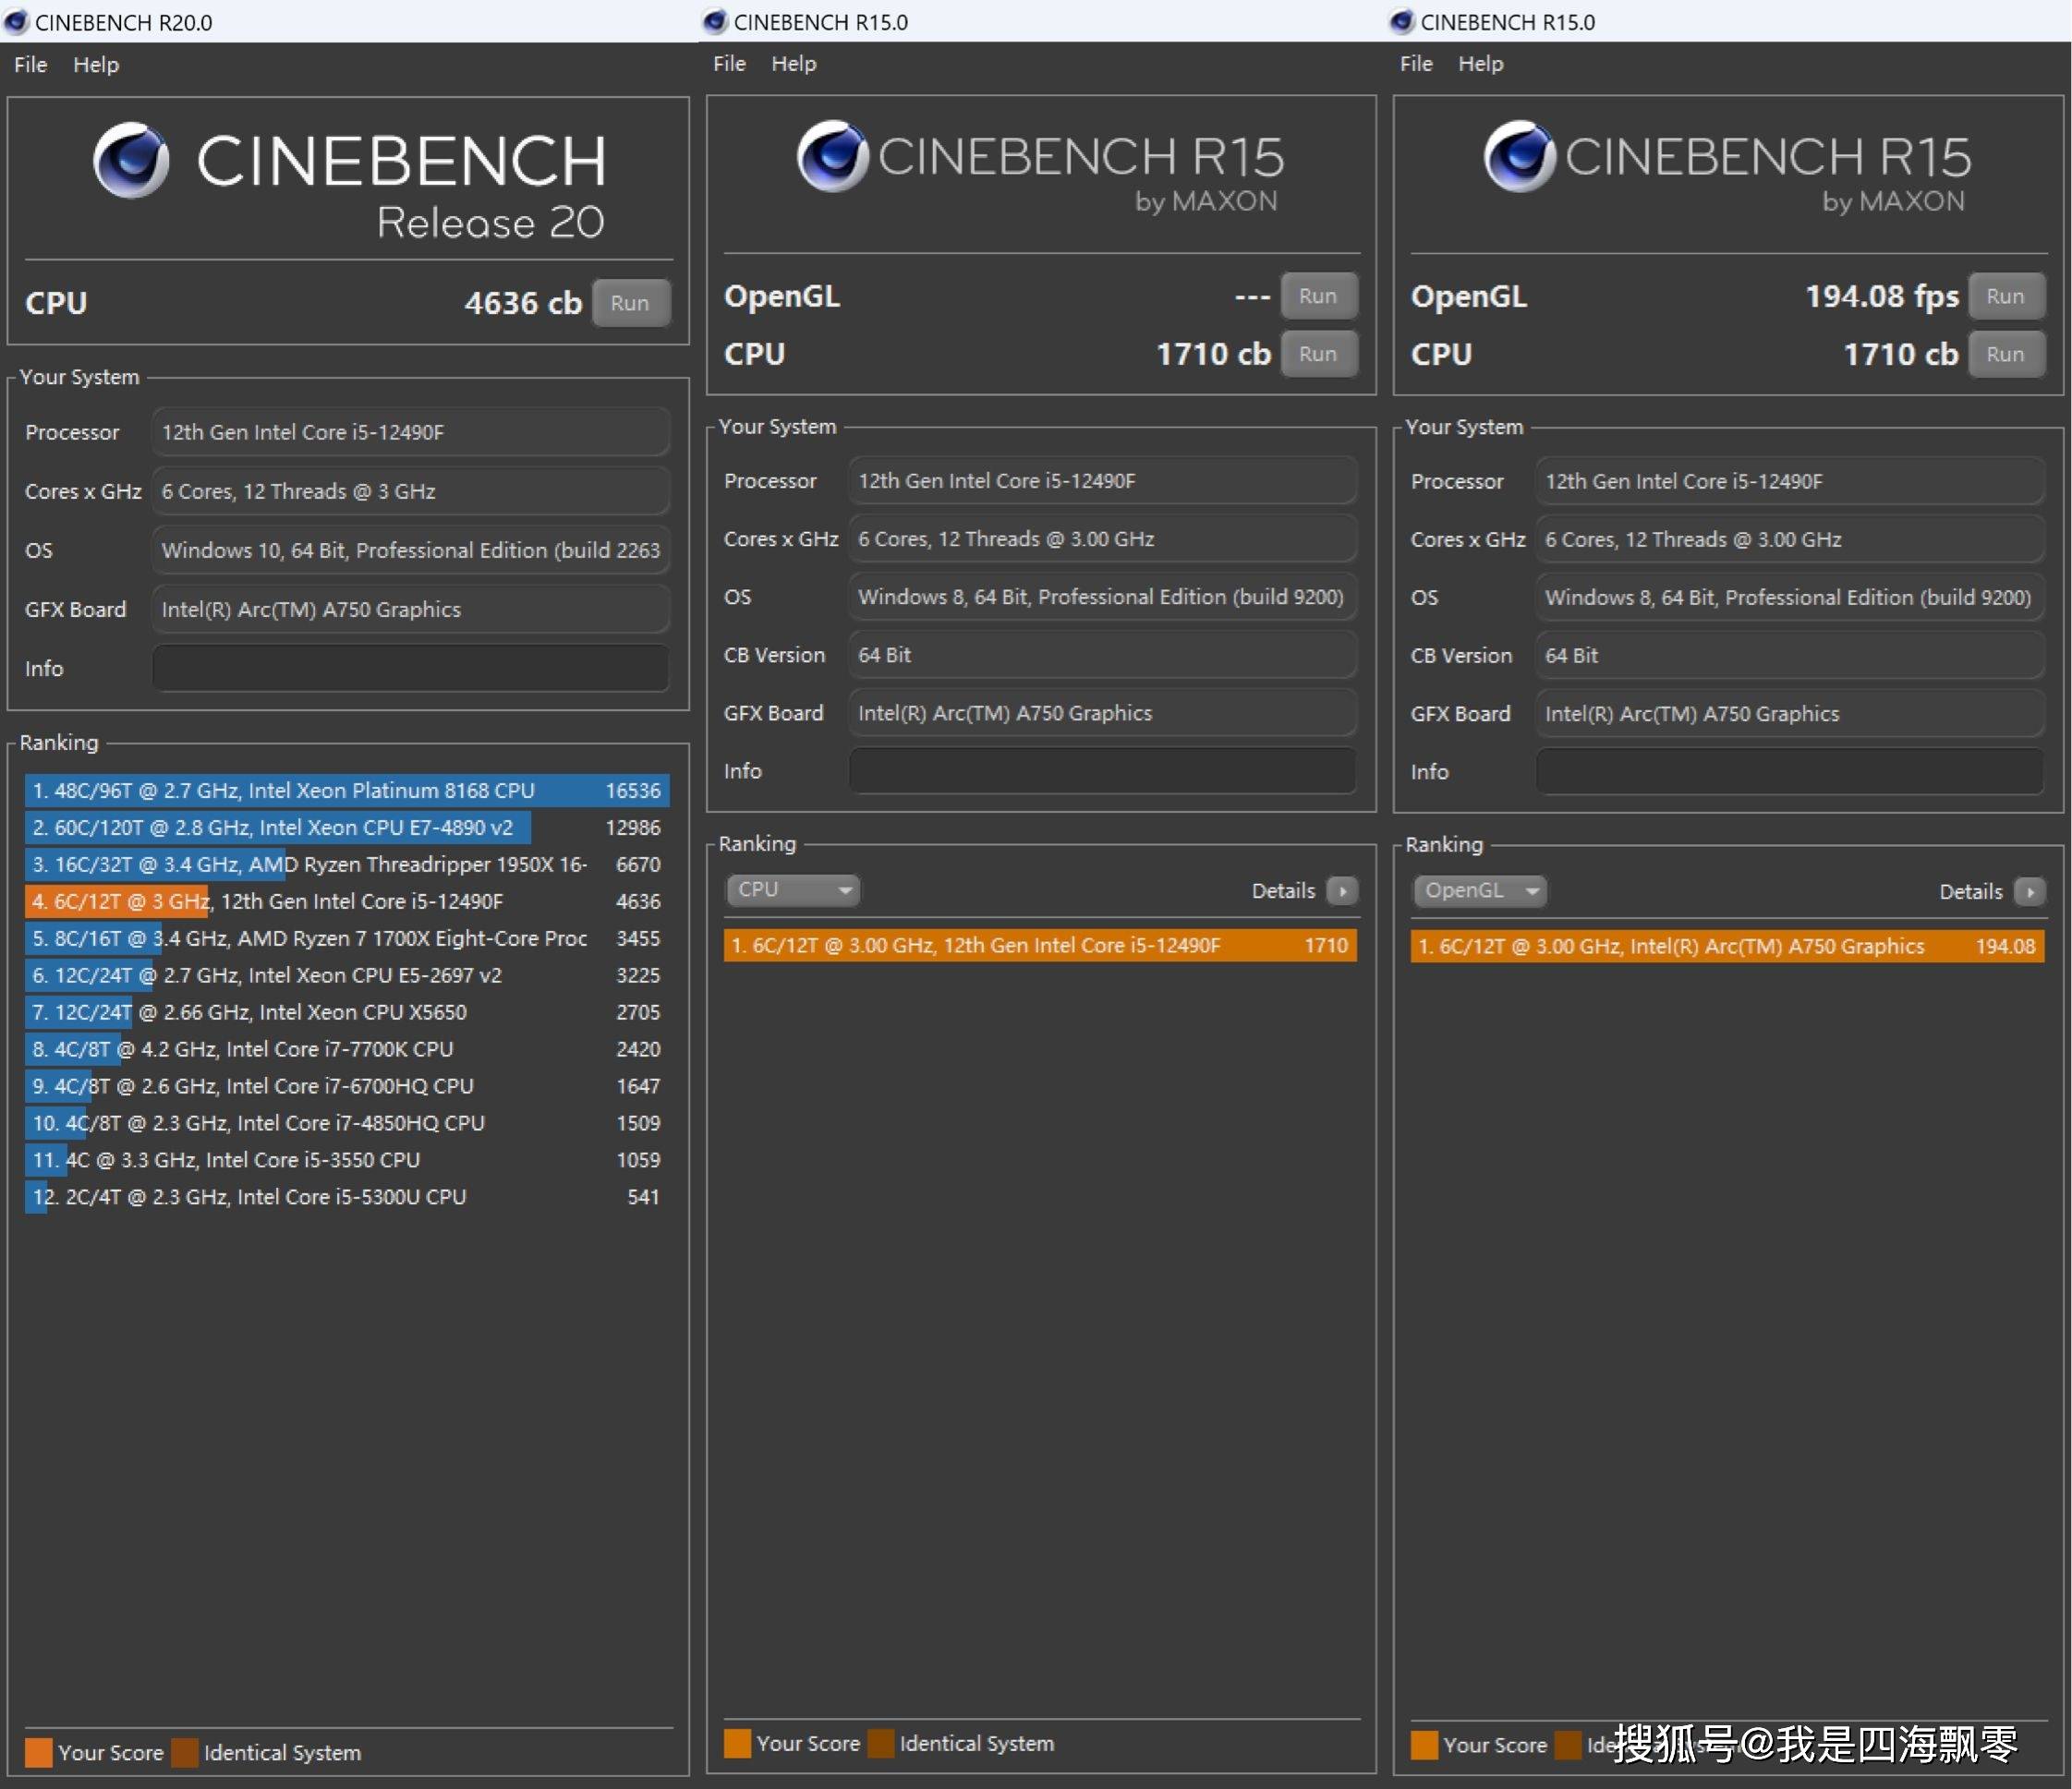Click the 194.08 fps OpenGL score
The height and width of the screenshot is (1789, 2072).
click(x=1882, y=297)
